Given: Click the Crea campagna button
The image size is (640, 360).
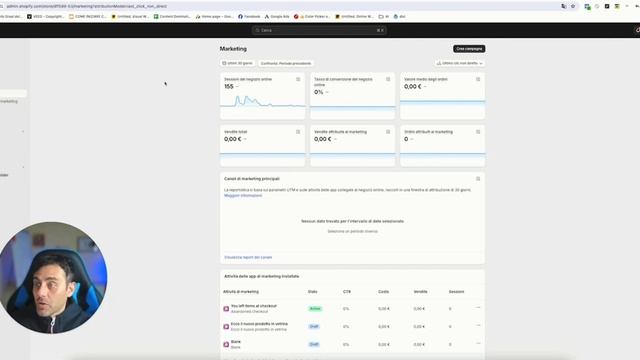Looking at the screenshot, I should click(x=469, y=49).
